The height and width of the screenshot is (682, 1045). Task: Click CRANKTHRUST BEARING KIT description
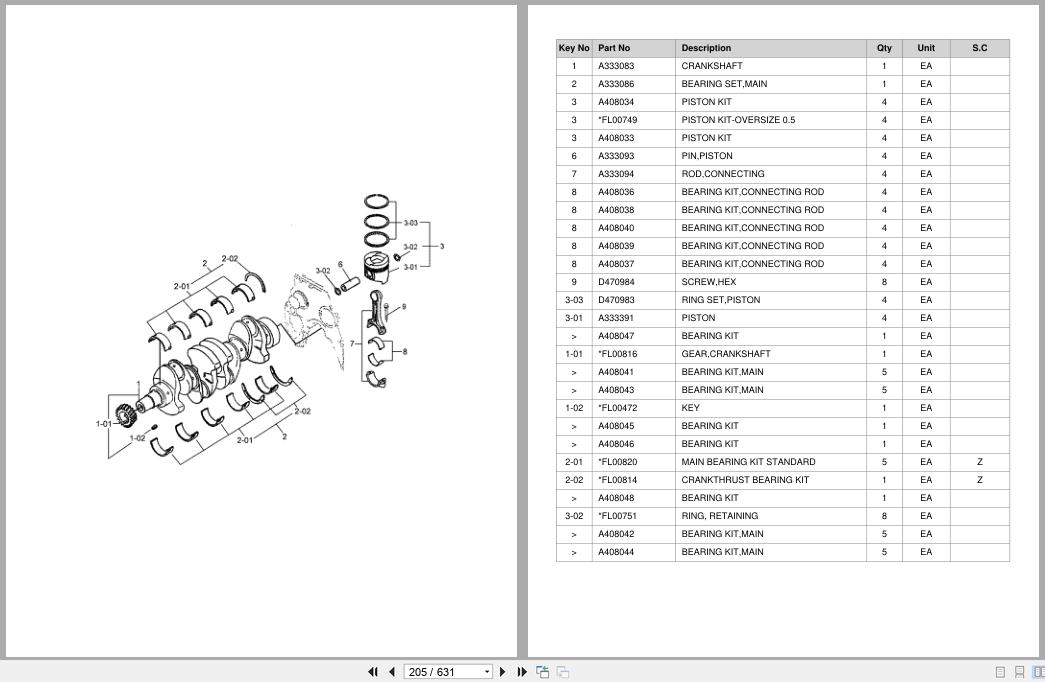tap(745, 480)
